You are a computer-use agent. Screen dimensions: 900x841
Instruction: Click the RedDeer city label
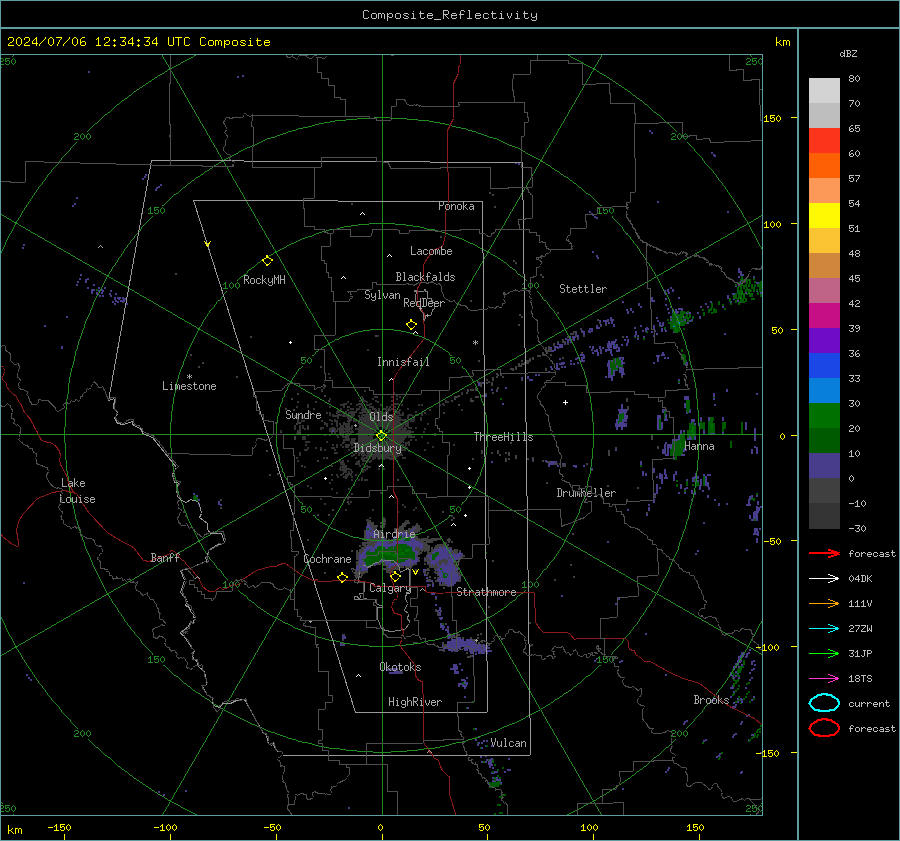pyautogui.click(x=424, y=303)
